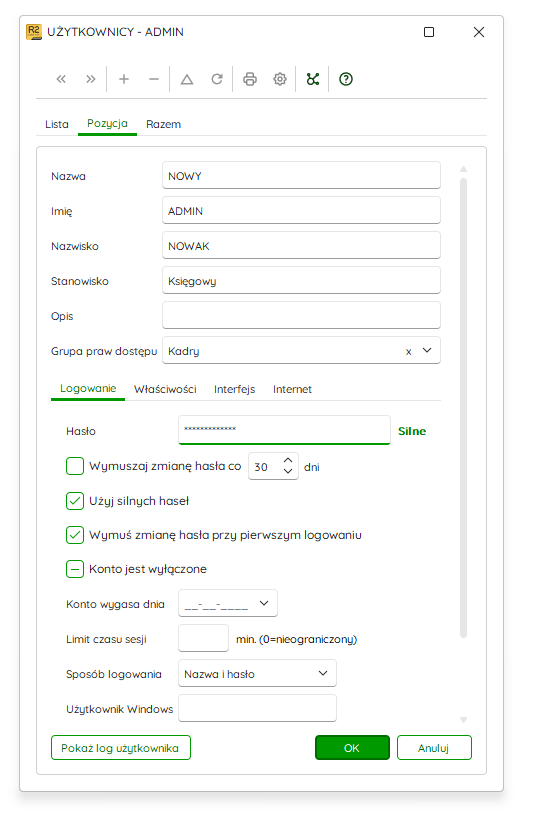Switch to the Lista tab
This screenshot has width=540, height=824.
[57, 125]
